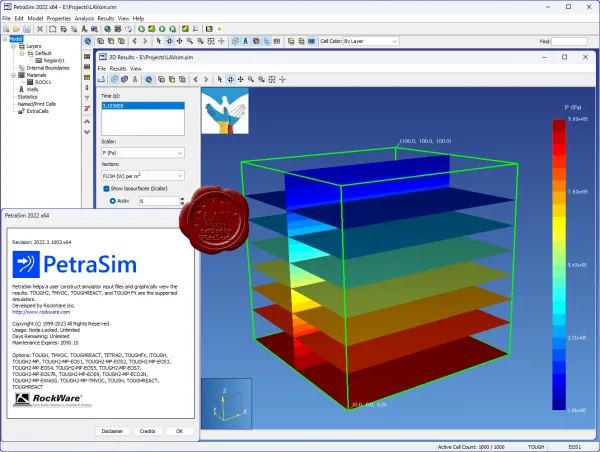Open the Analysis menu

click(x=84, y=18)
